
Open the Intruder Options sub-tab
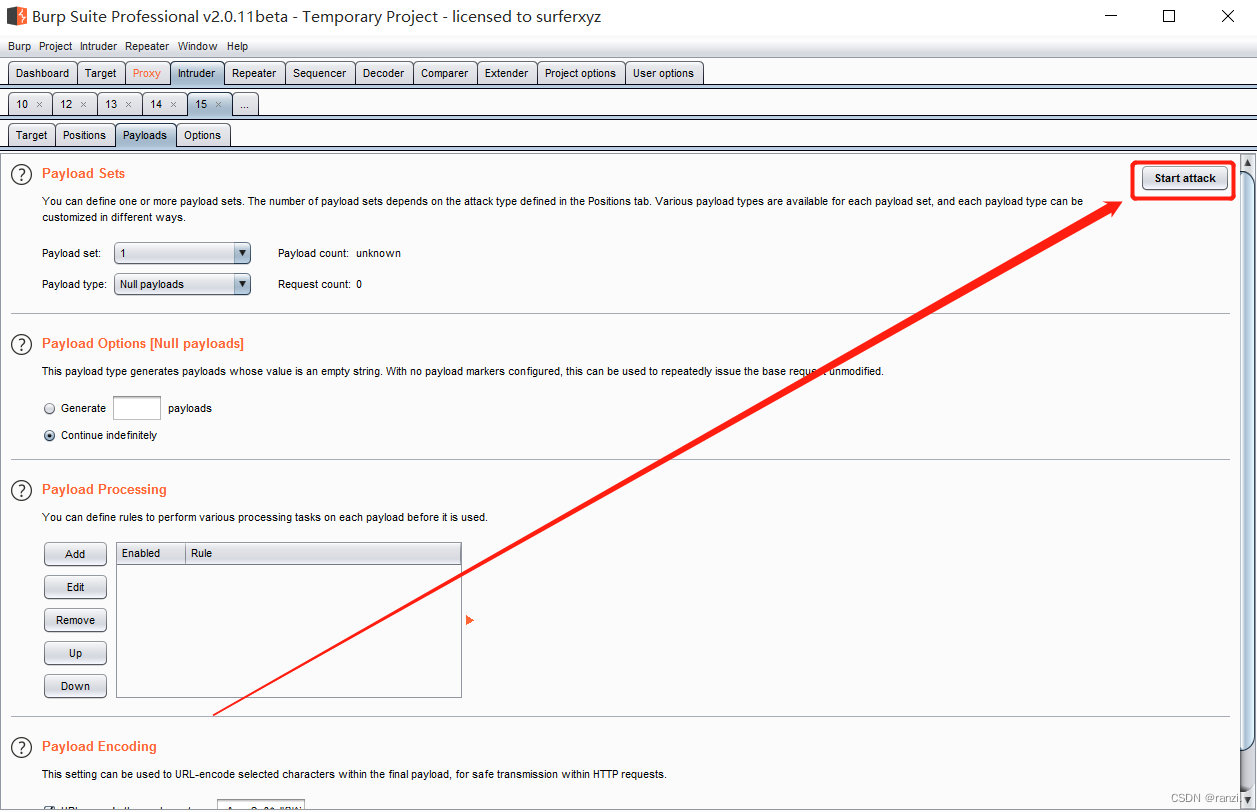[x=203, y=135]
